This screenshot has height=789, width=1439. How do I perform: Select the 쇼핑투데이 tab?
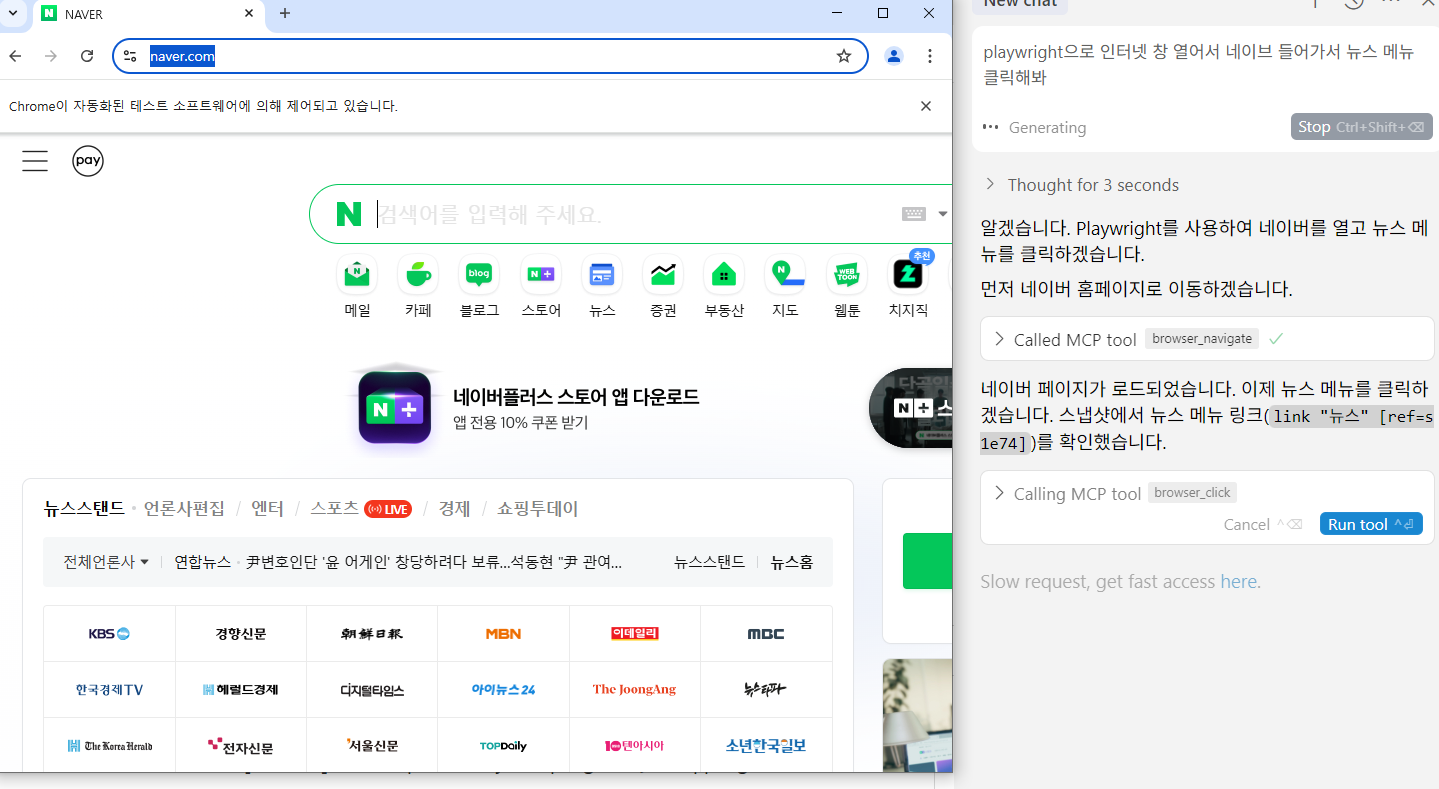click(x=538, y=508)
